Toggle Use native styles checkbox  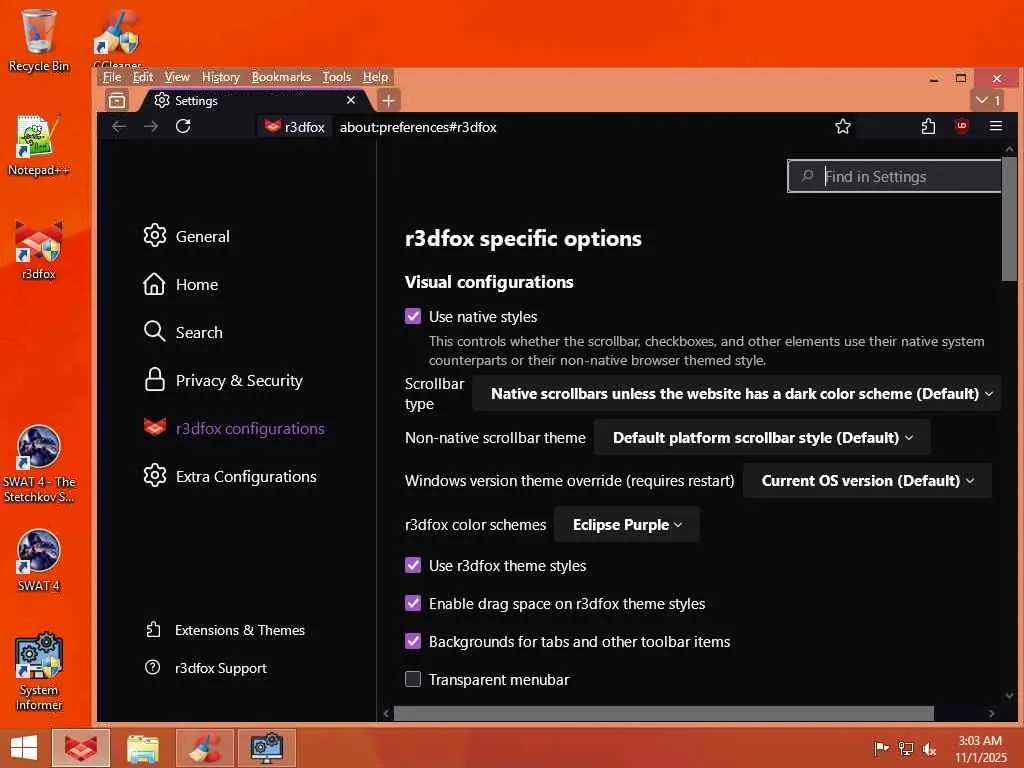tap(413, 317)
